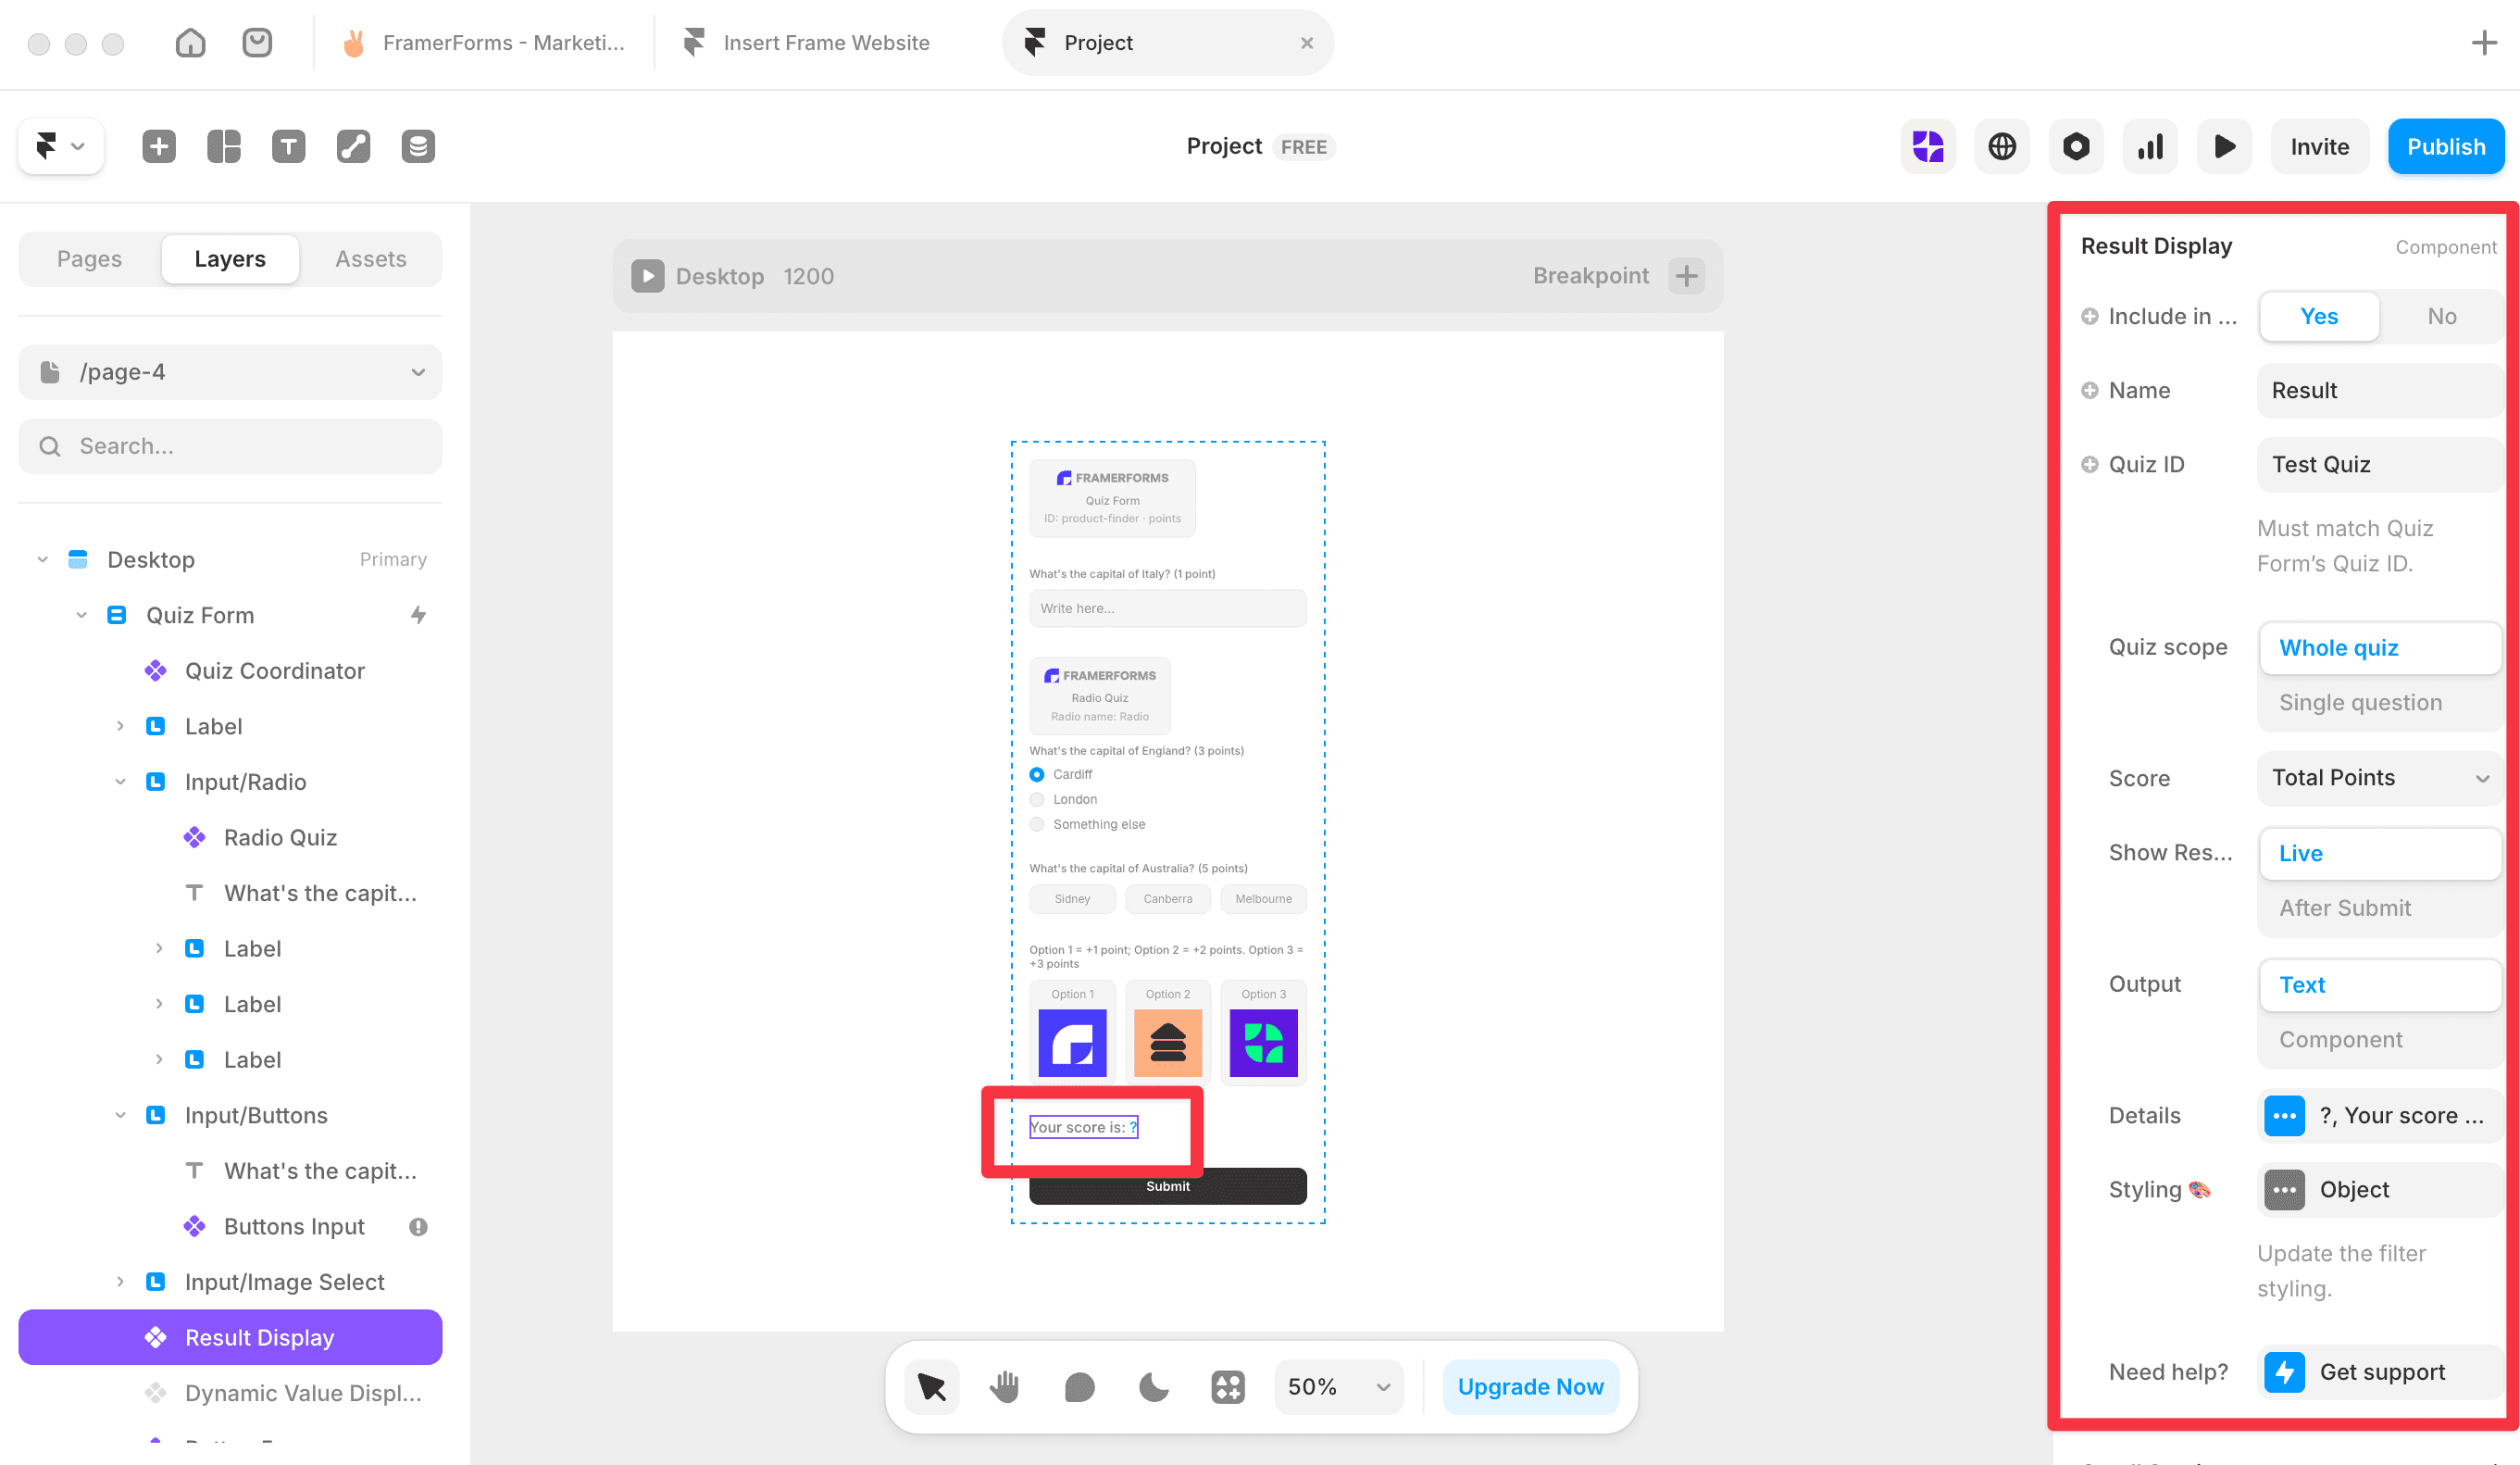2520x1465 pixels.
Task: Choose Single question quiz scope
Action: click(x=2379, y=703)
